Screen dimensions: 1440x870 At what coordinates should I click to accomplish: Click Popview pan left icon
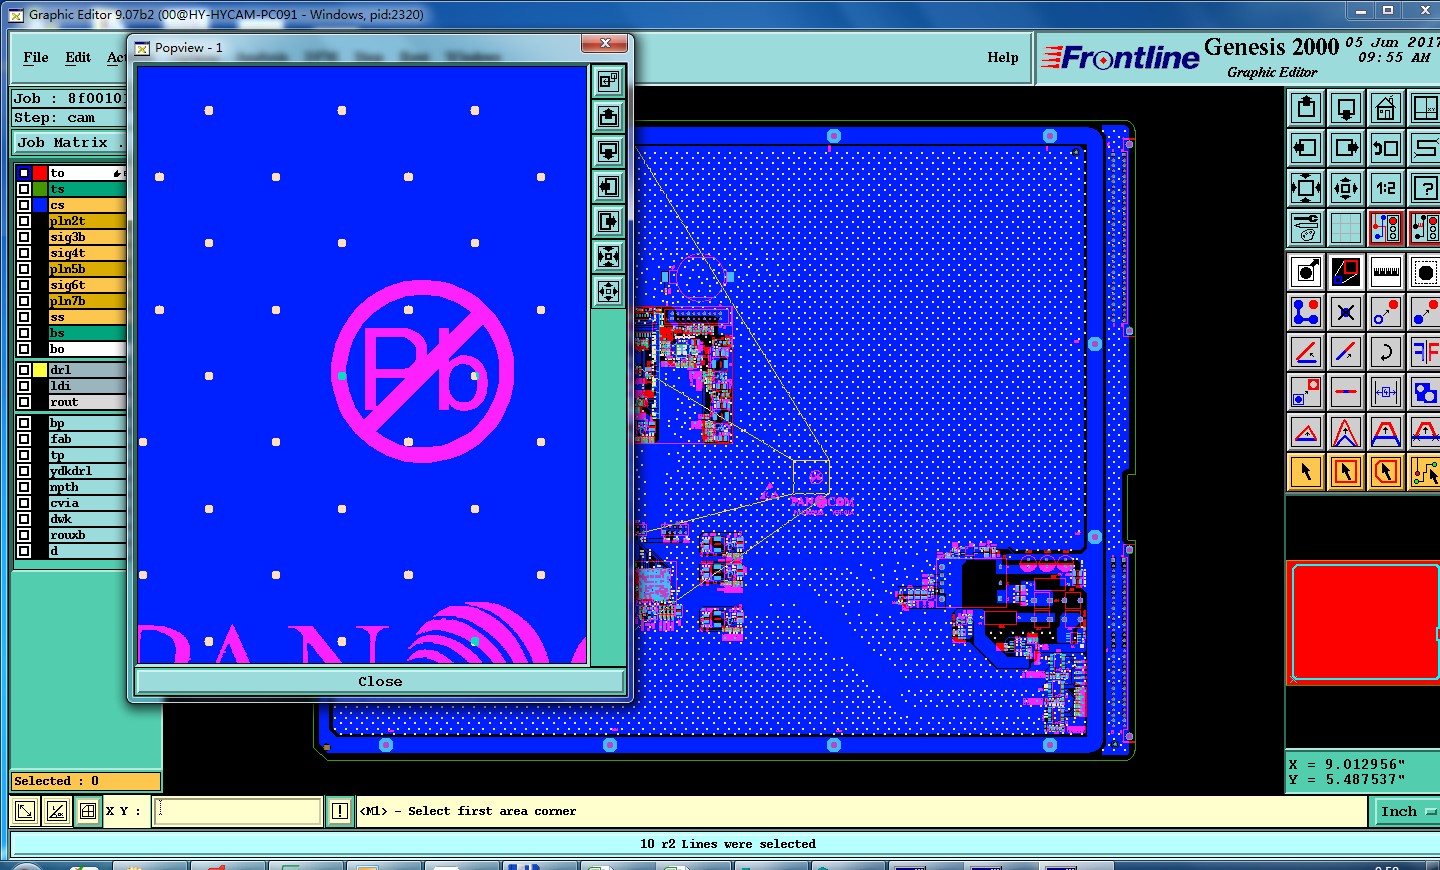608,186
